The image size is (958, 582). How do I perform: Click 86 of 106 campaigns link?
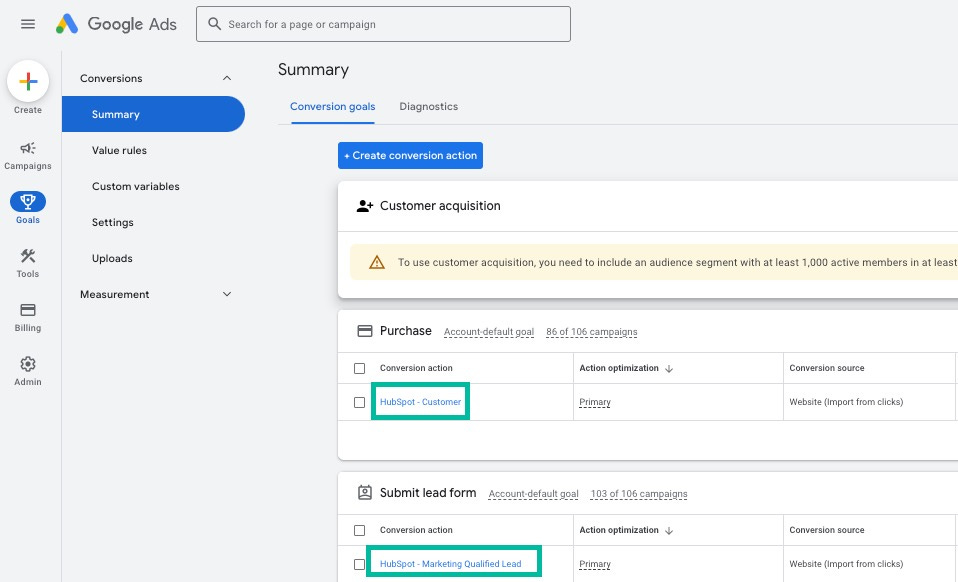tap(591, 332)
